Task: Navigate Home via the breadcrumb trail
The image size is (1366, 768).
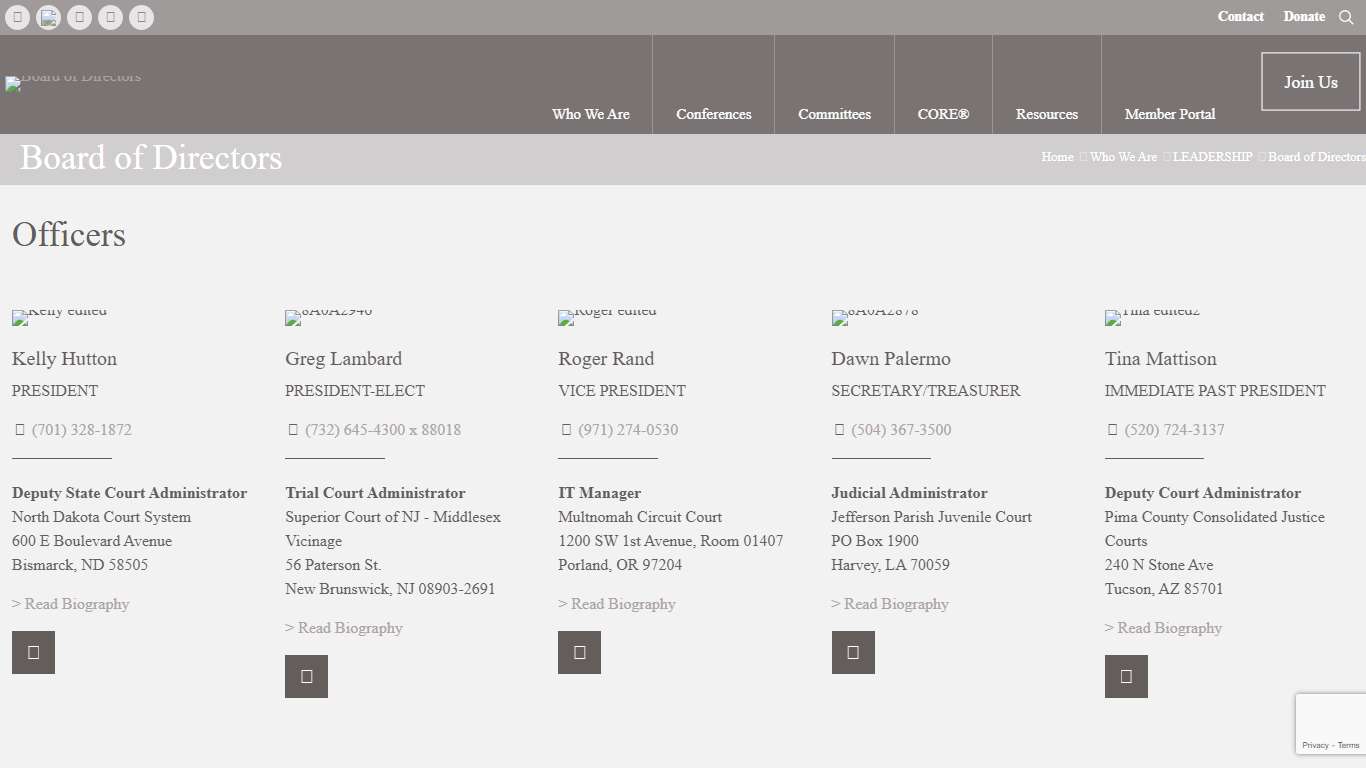Action: click(x=1056, y=157)
